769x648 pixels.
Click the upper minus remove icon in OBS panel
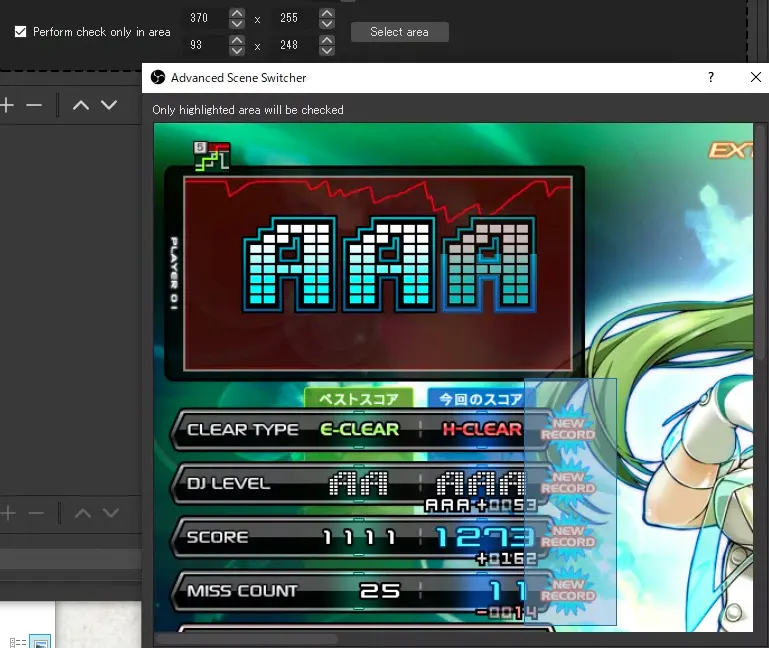coord(34,105)
